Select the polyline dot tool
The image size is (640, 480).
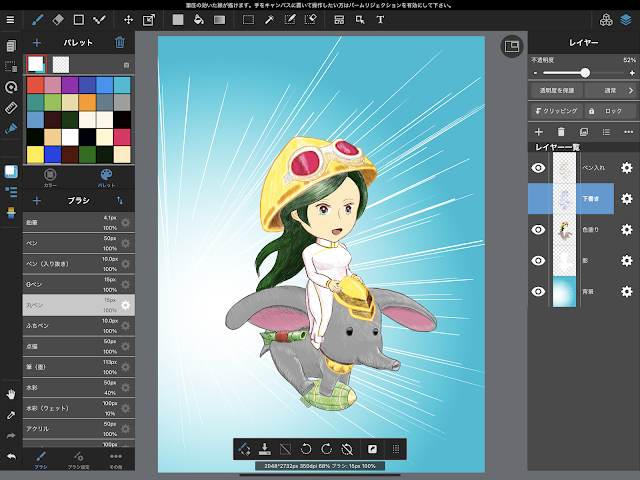pos(99,20)
